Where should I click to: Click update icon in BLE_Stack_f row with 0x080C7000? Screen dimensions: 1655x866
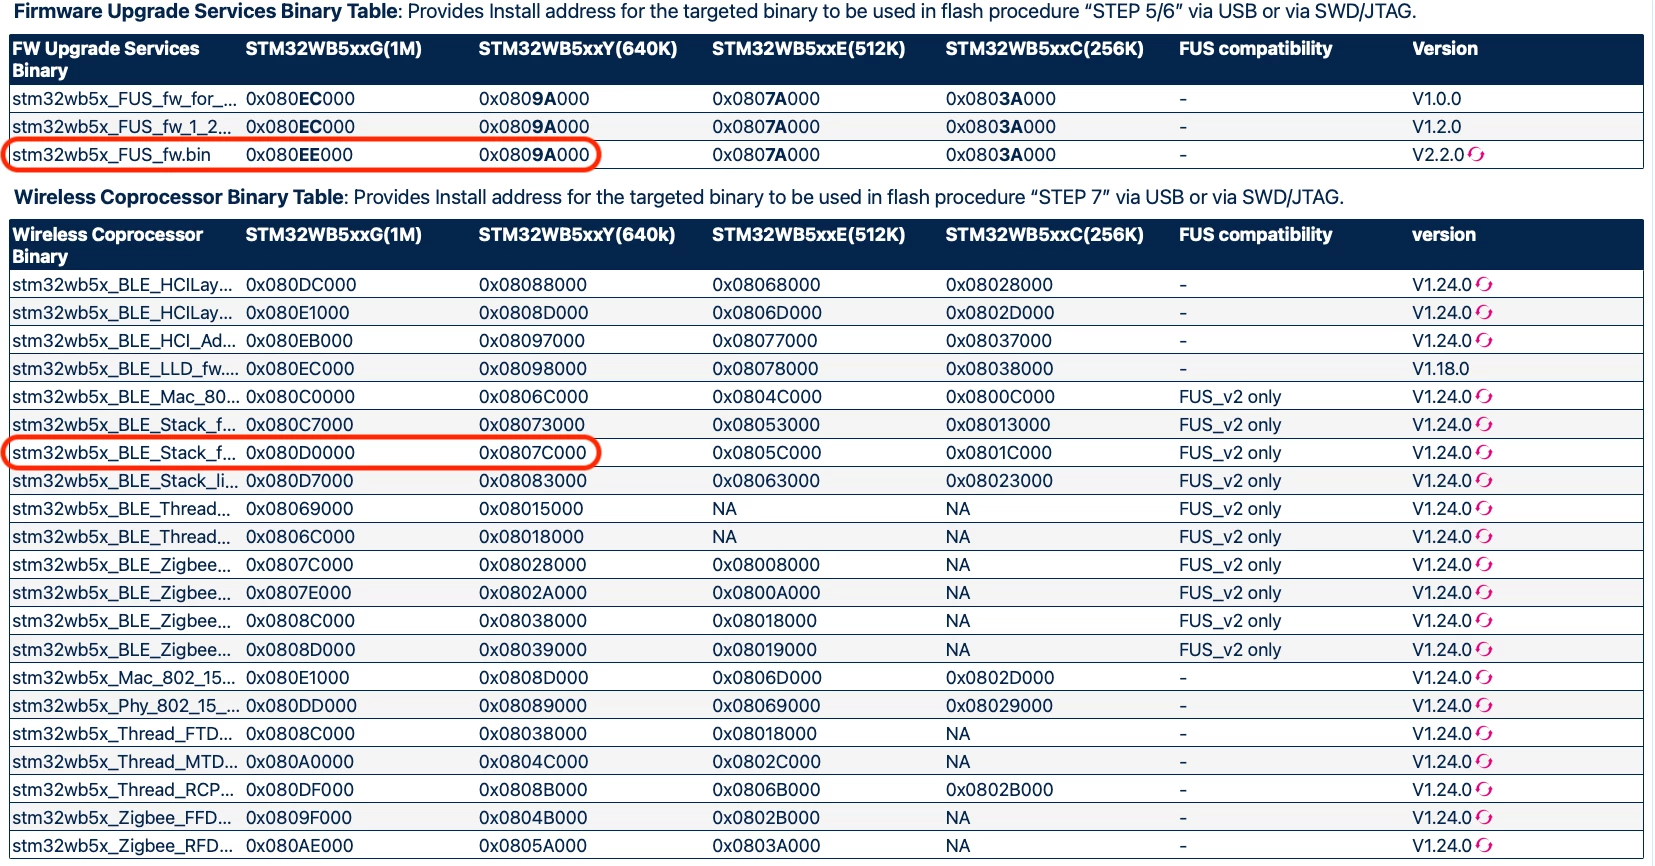(x=1484, y=424)
